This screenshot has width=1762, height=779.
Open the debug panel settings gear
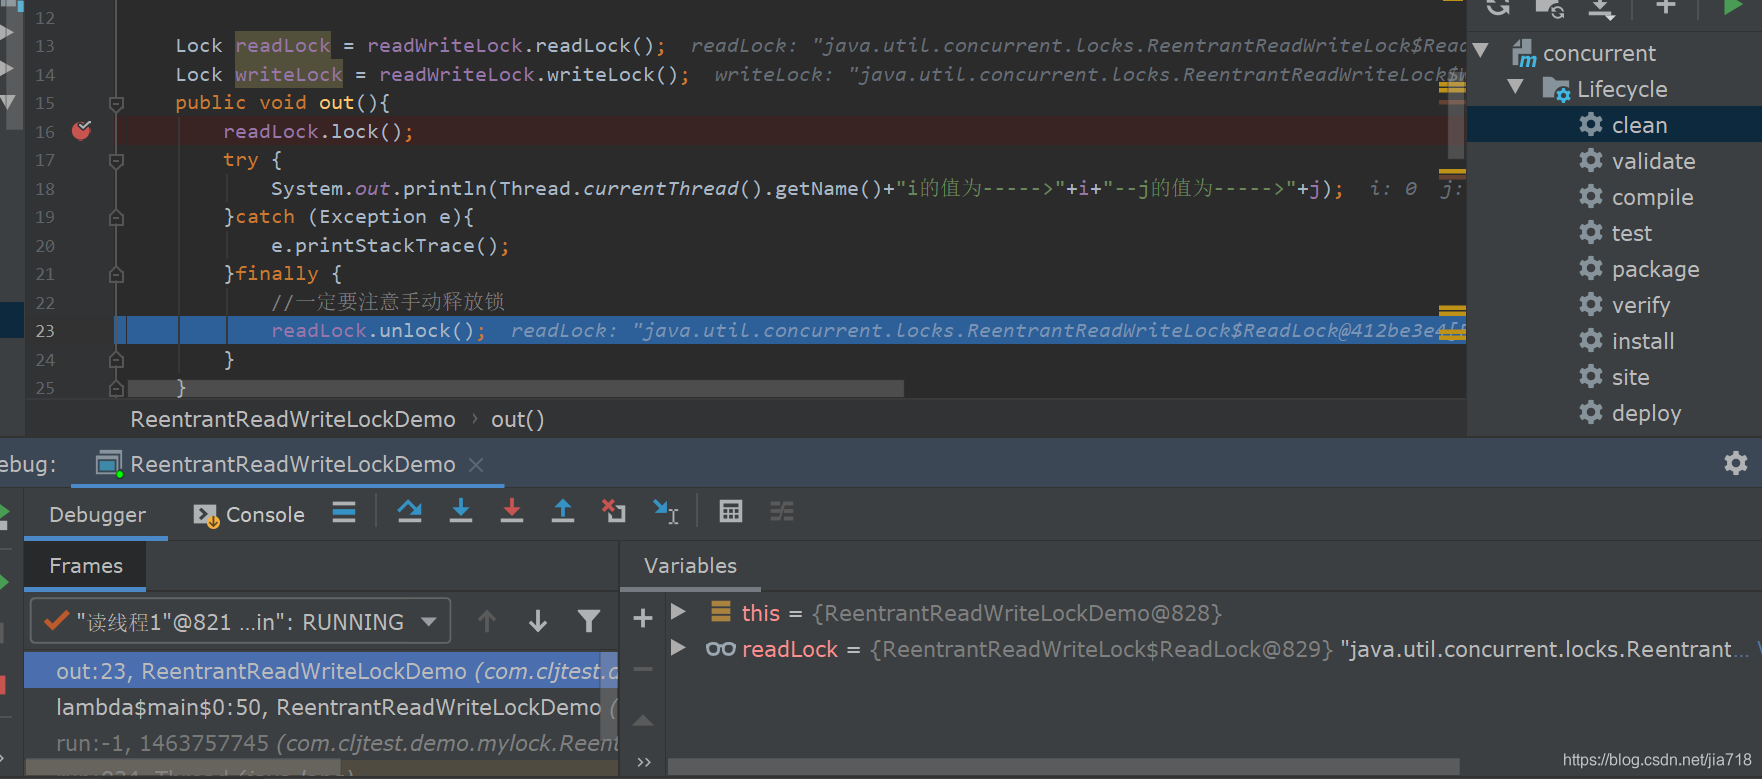click(1736, 463)
